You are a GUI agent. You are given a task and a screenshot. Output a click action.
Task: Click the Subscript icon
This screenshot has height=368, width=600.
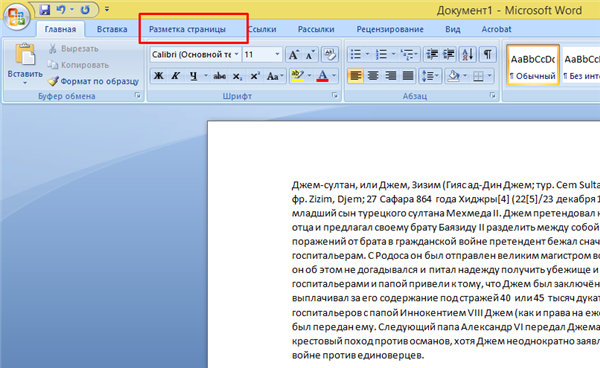(237, 76)
